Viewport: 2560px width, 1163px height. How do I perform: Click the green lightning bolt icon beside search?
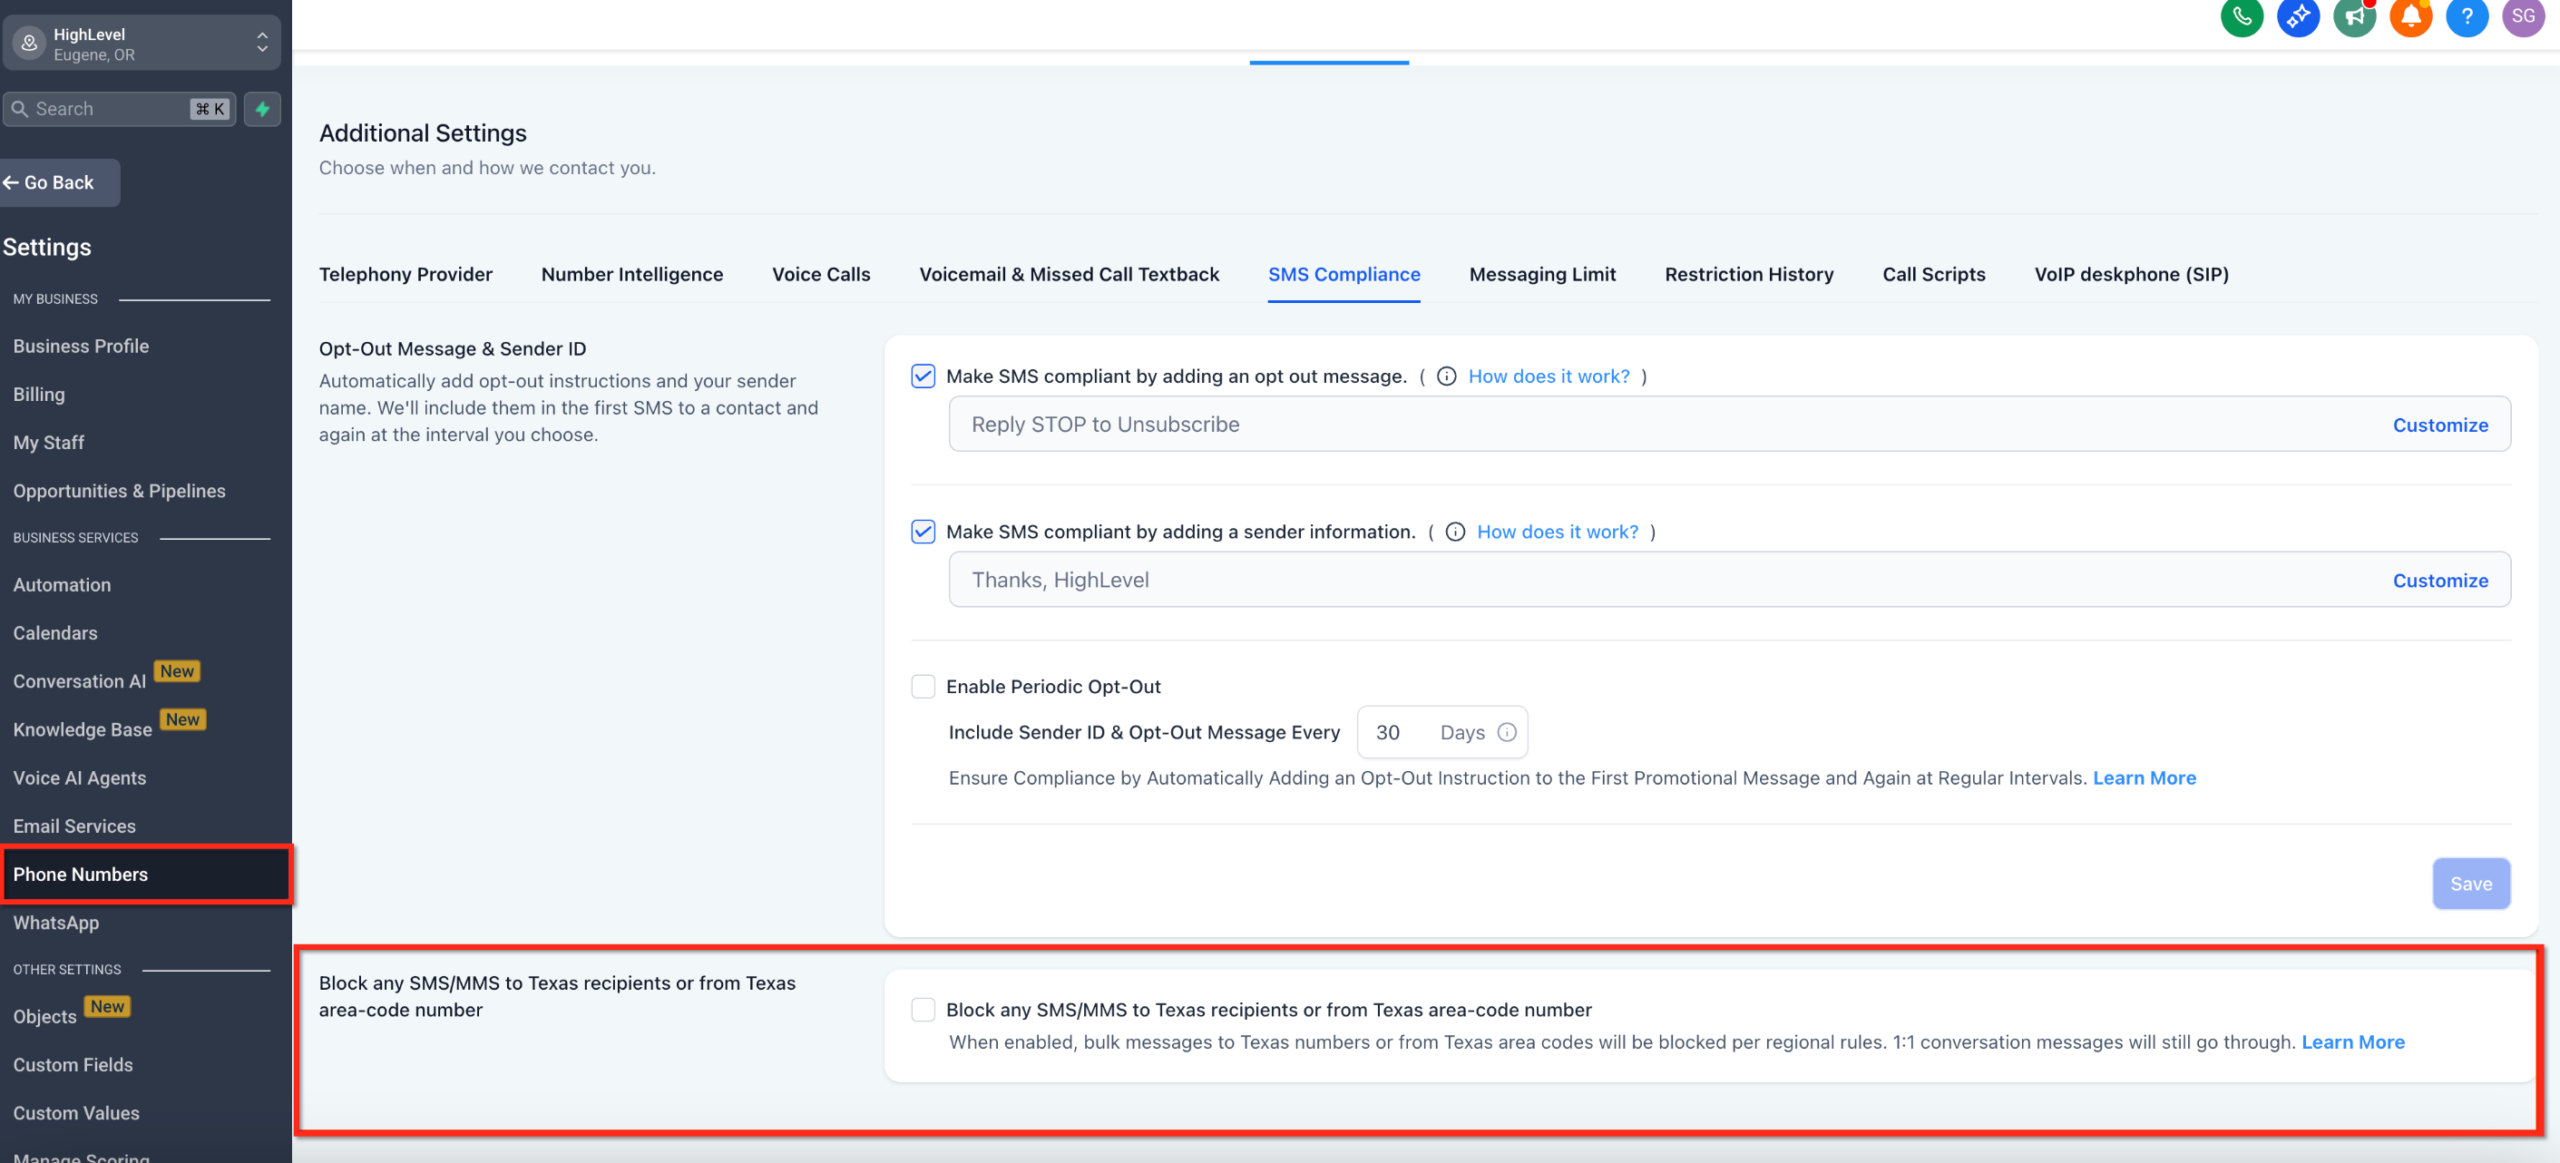(x=261, y=109)
